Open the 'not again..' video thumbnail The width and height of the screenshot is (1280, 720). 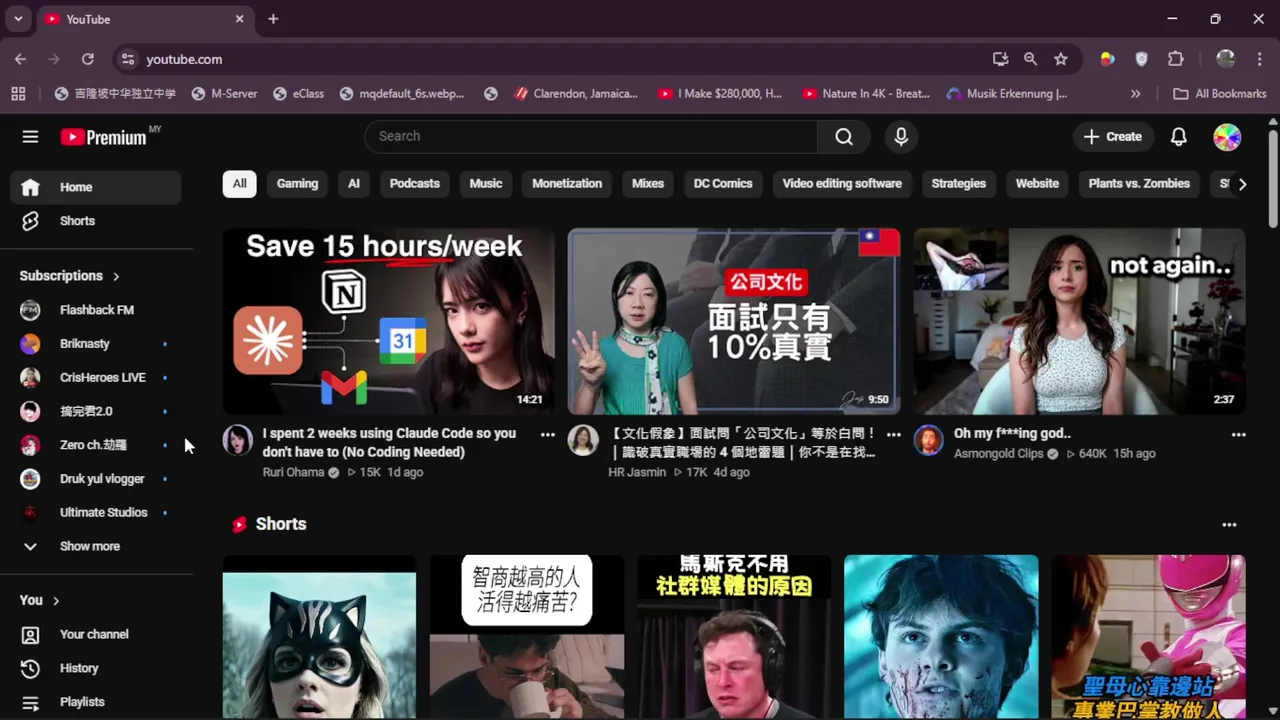(1080, 321)
